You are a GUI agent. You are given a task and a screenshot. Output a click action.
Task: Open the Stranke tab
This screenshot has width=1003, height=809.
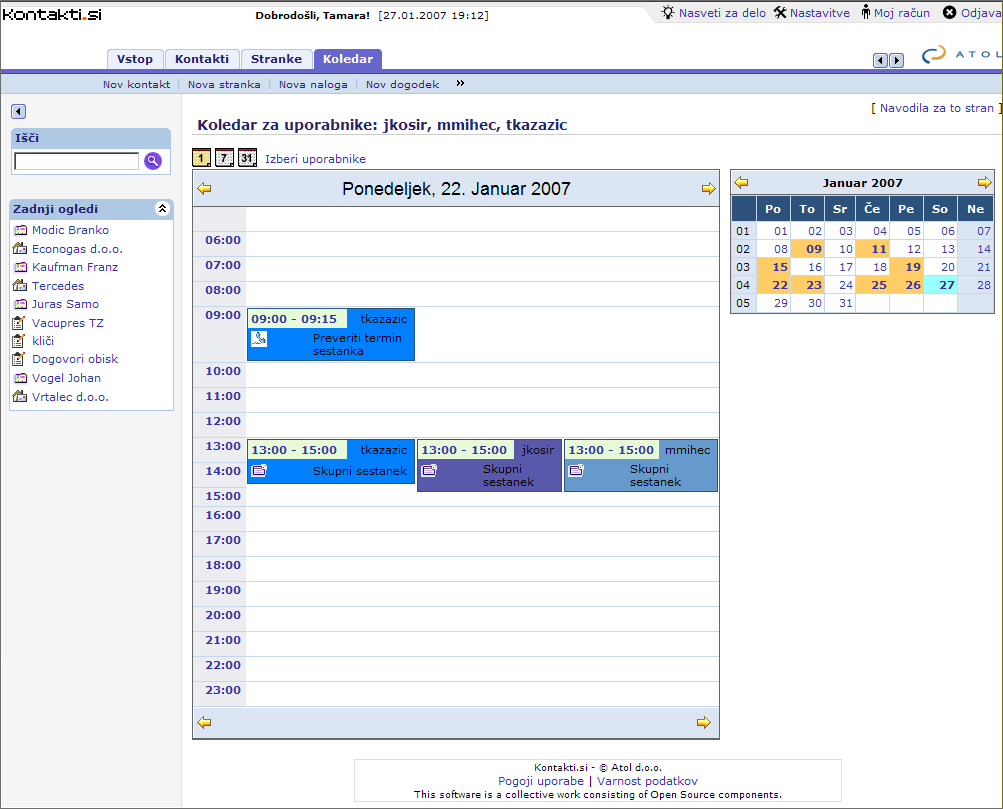click(x=276, y=59)
